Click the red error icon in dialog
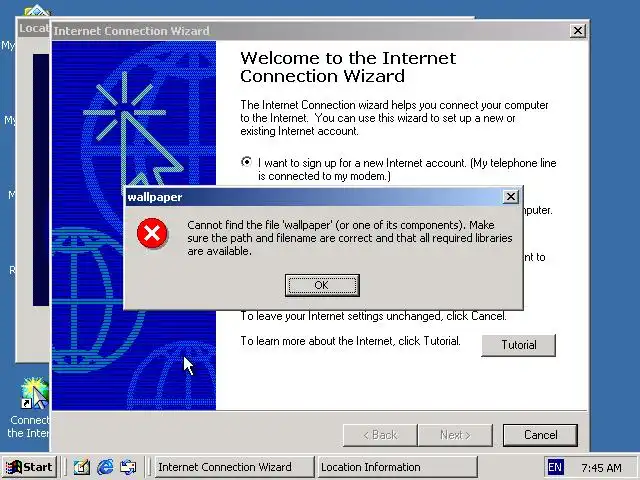This screenshot has height=480, width=640. (152, 233)
